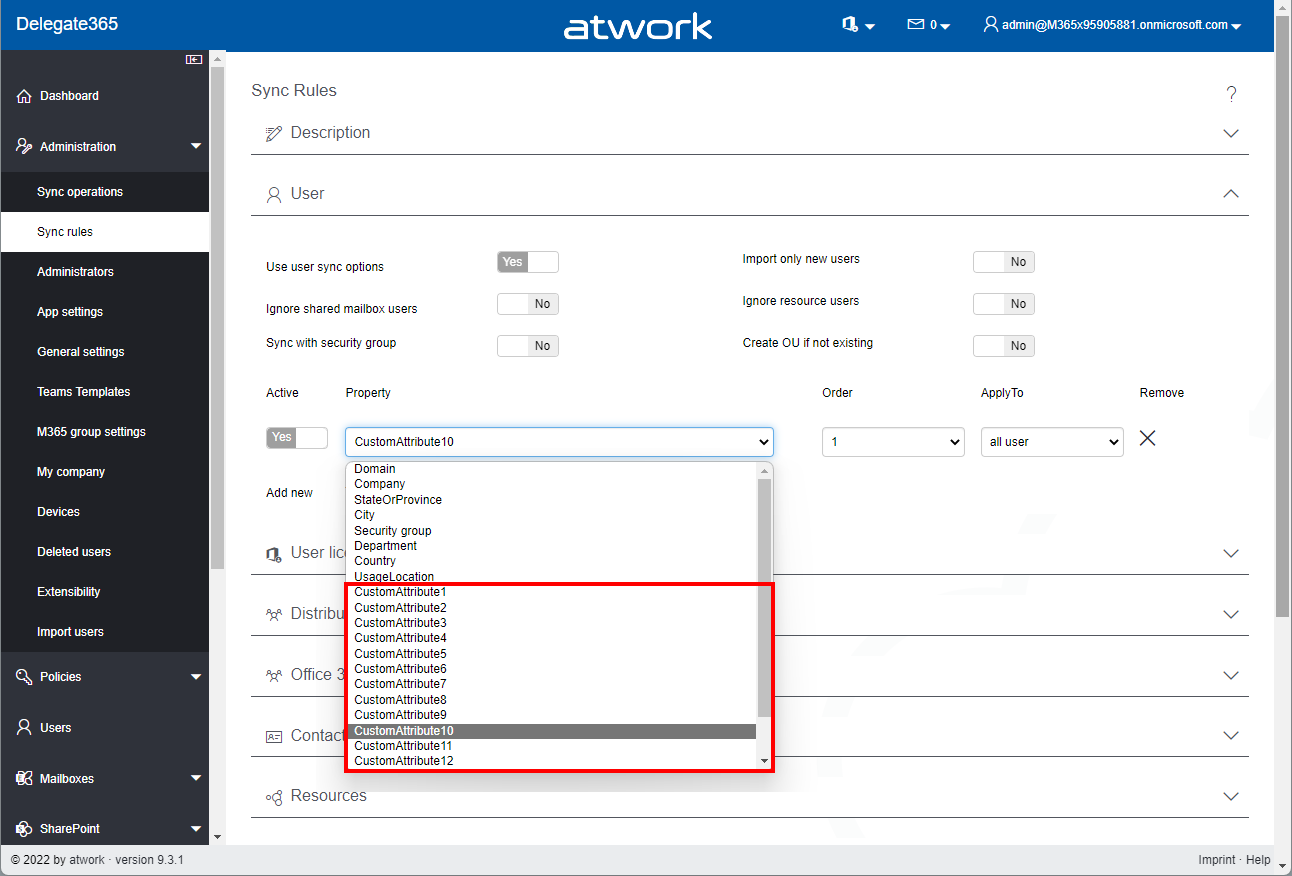Enable Ignore shared mailbox users toggle

pyautogui.click(x=527, y=304)
